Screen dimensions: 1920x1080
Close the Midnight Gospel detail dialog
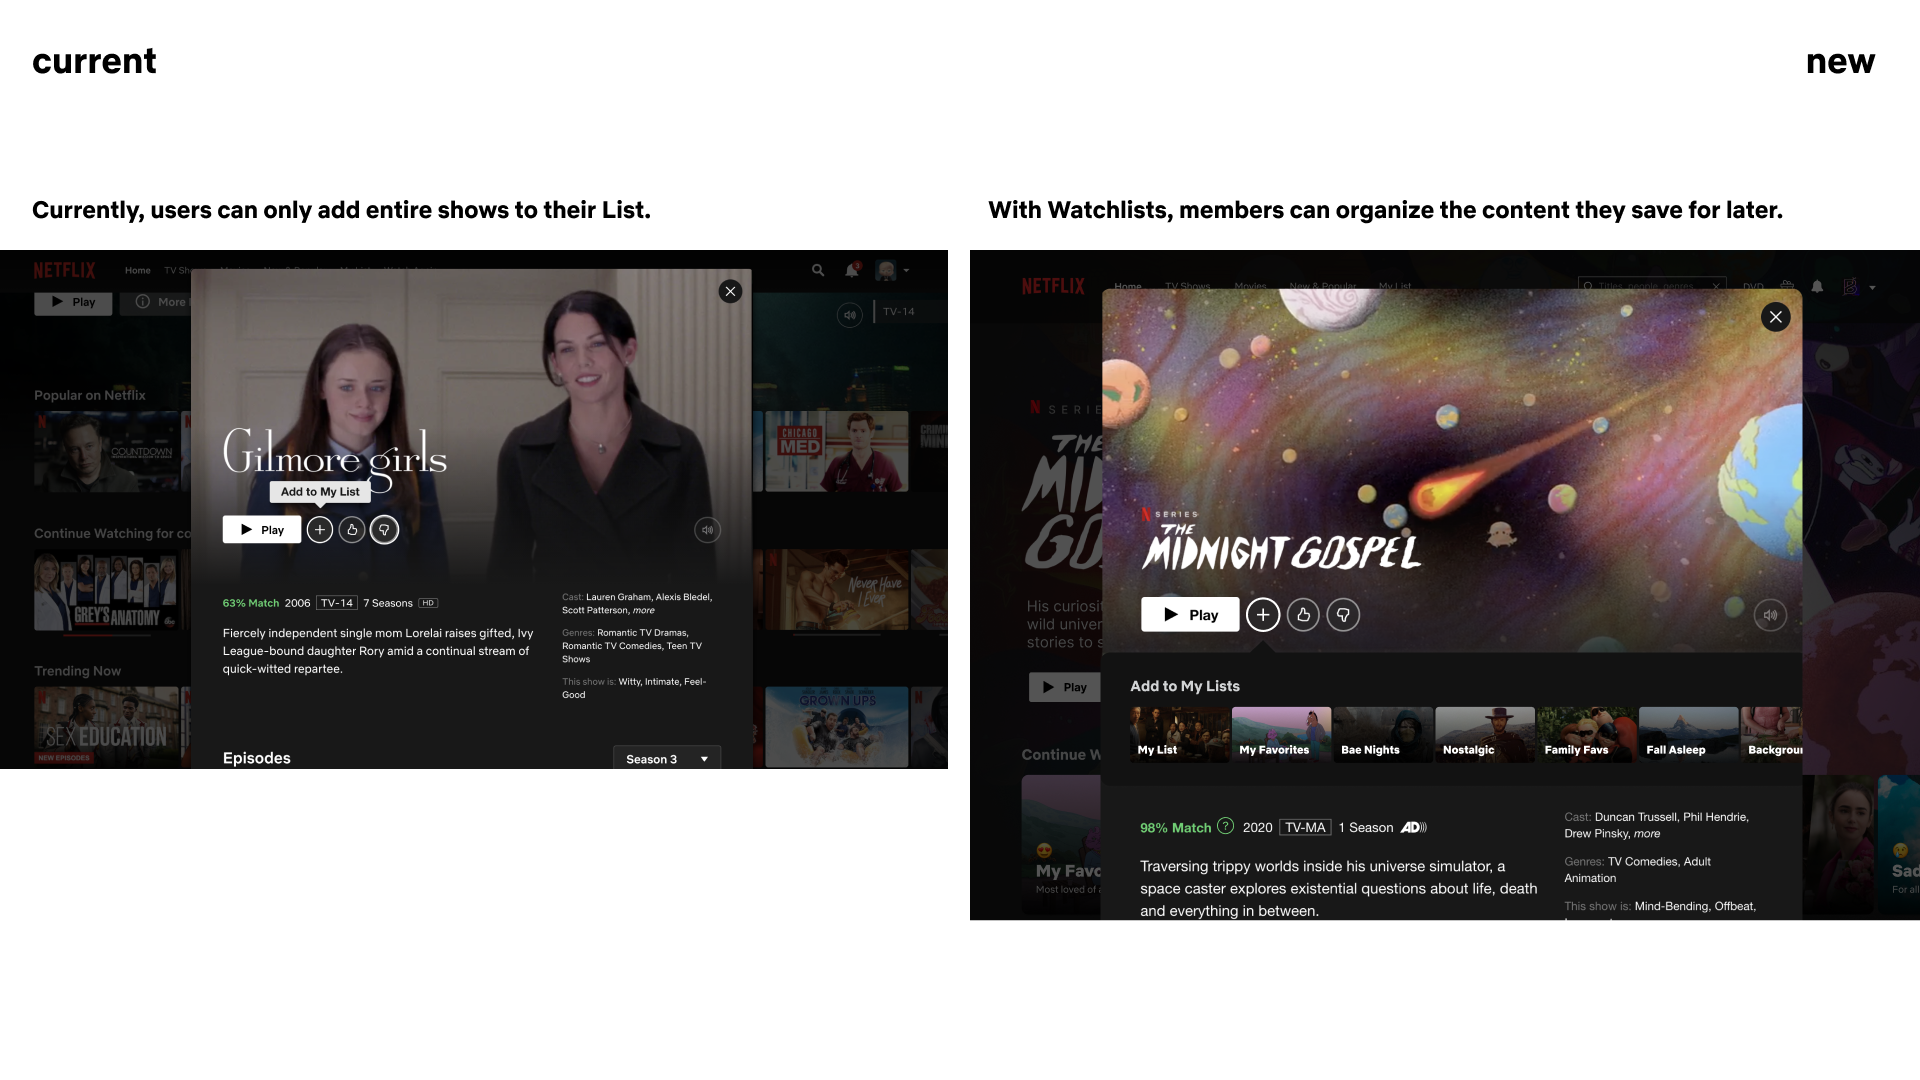1775,317
